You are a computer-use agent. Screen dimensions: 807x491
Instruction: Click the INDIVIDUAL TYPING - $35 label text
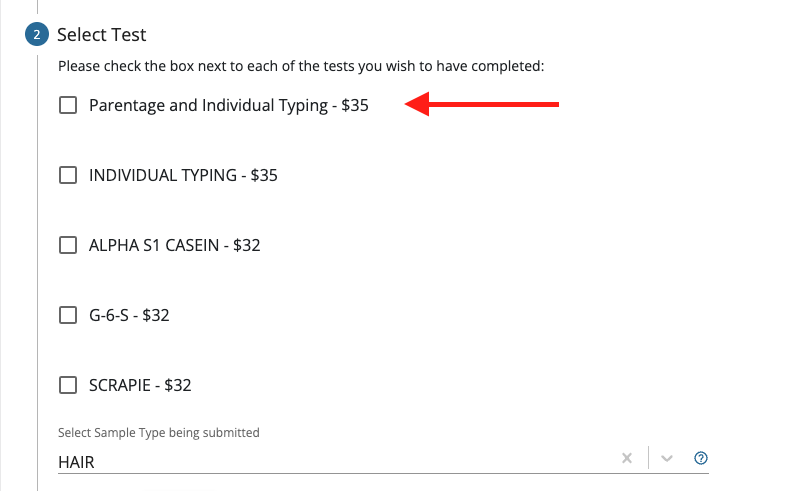[x=183, y=175]
